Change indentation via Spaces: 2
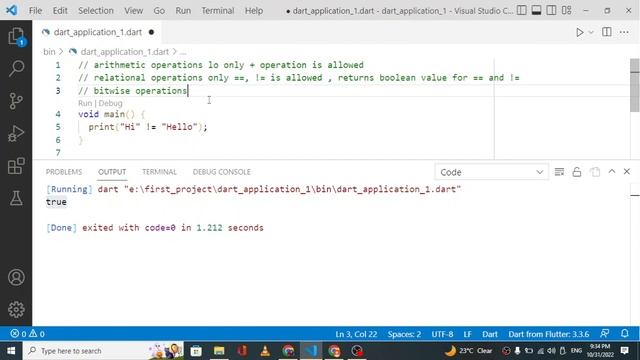The height and width of the screenshot is (360, 640). (x=404, y=334)
